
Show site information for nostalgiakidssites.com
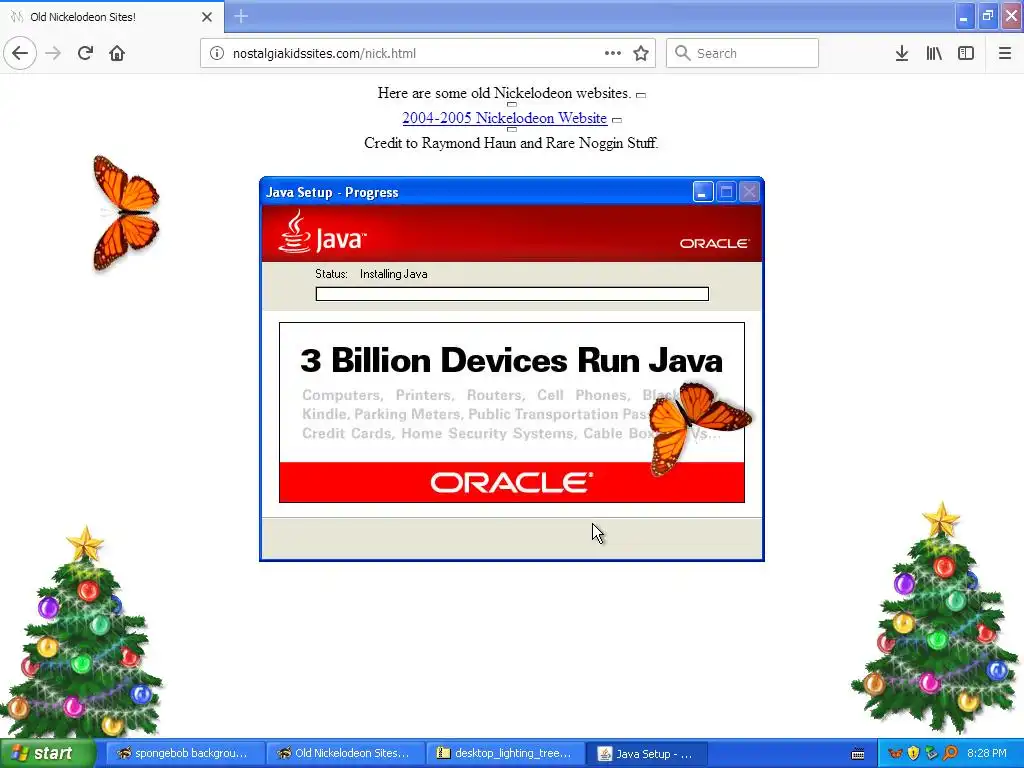(x=217, y=53)
